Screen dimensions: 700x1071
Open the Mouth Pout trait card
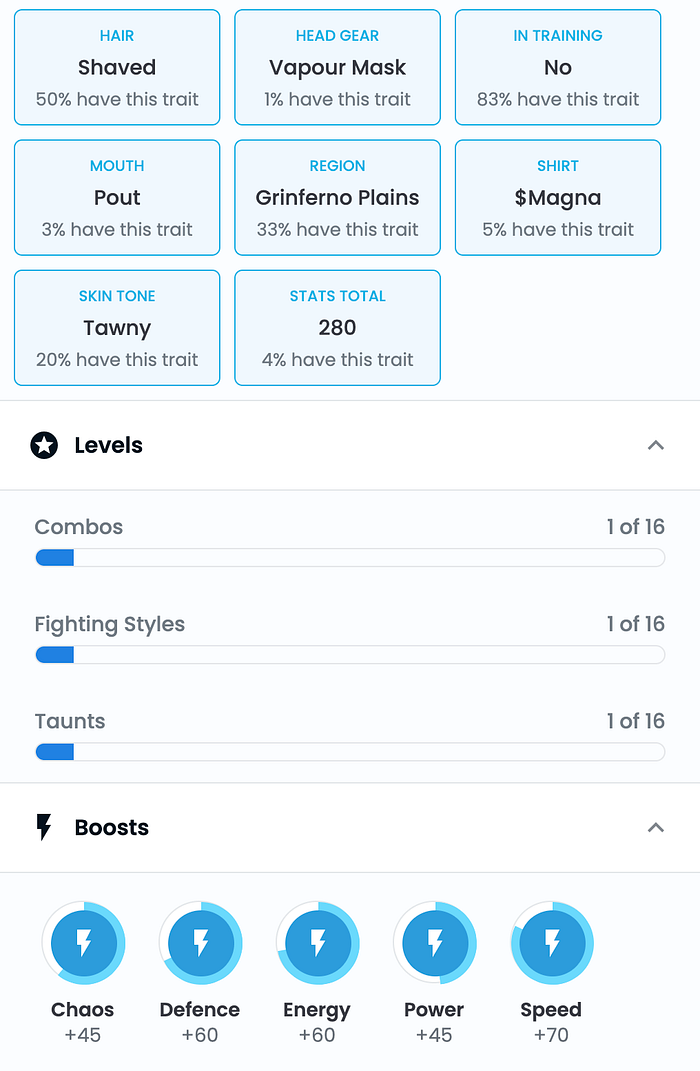click(117, 198)
